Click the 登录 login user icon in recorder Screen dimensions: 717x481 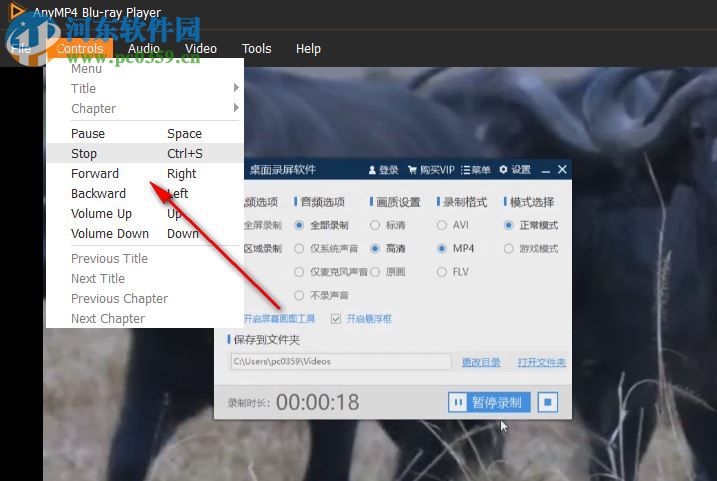372,170
